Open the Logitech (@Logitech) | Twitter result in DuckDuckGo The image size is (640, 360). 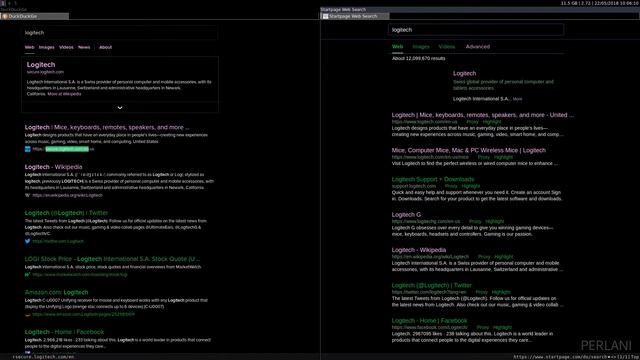[x=66, y=213]
